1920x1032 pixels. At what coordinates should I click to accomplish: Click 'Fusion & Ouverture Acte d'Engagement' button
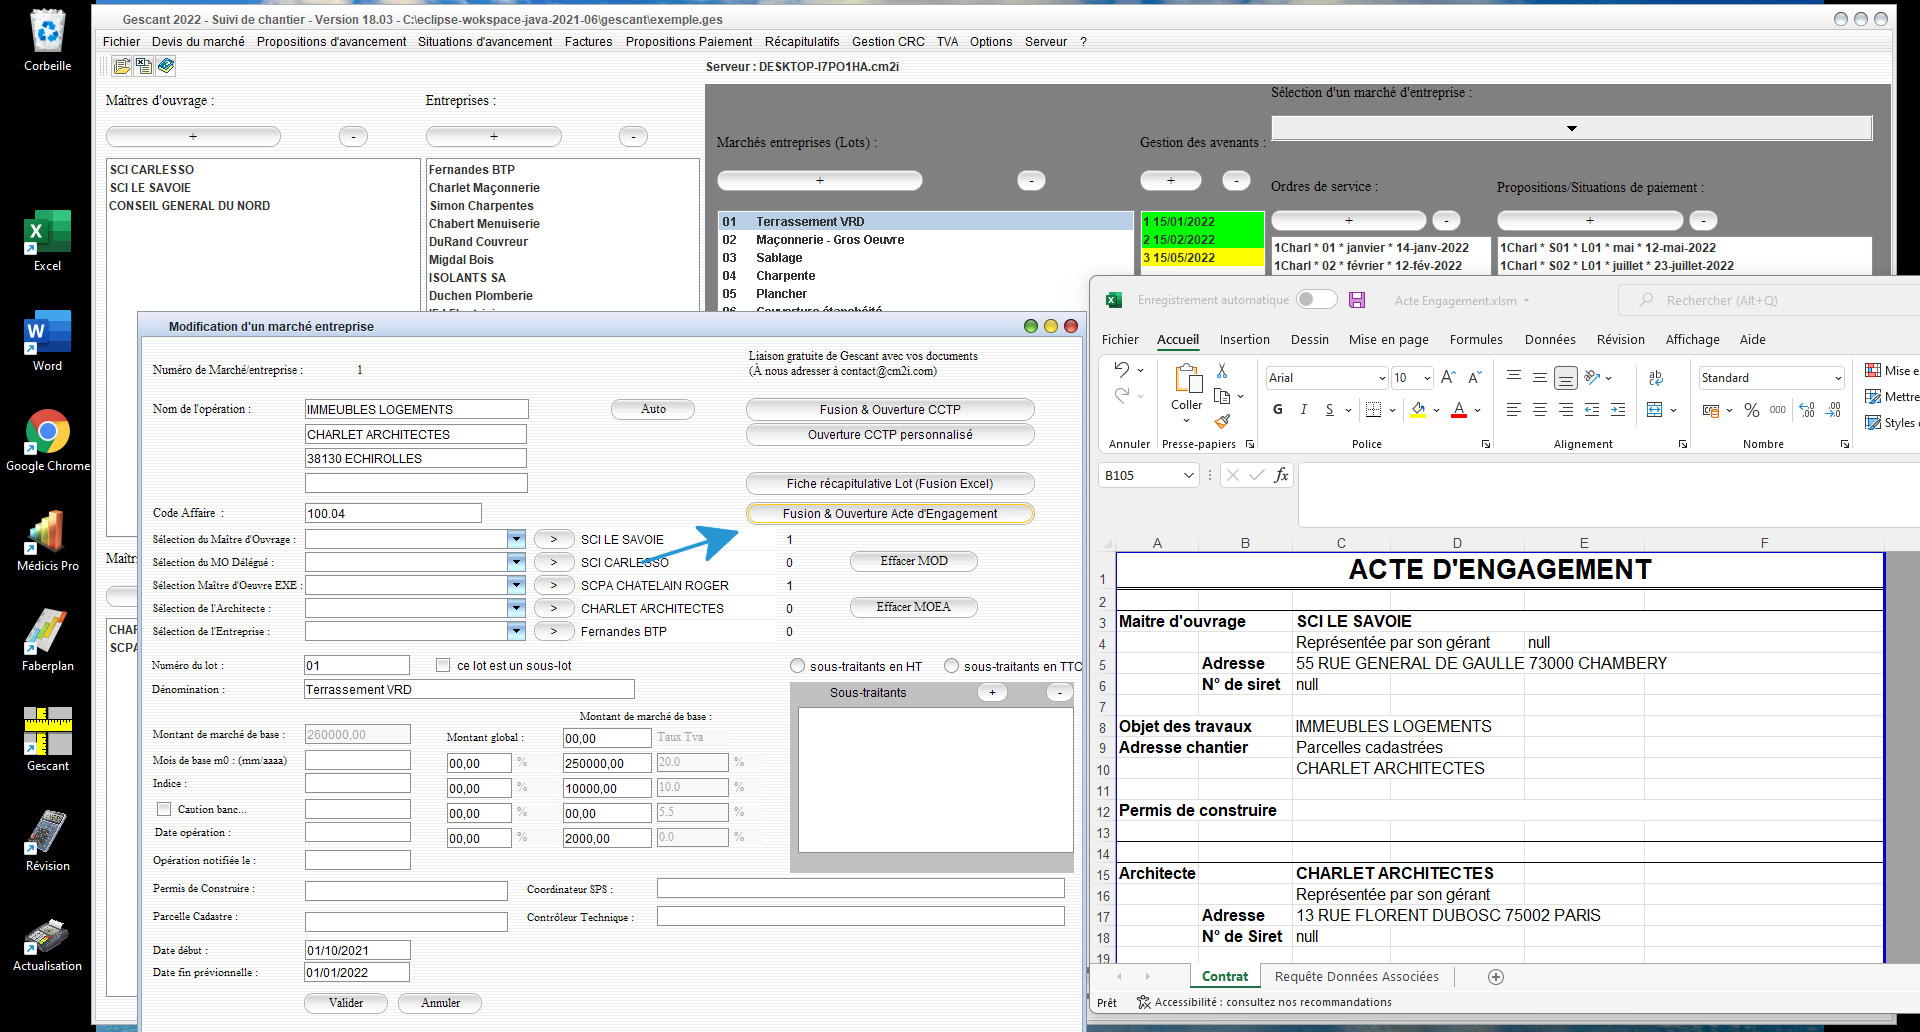pyautogui.click(x=890, y=514)
